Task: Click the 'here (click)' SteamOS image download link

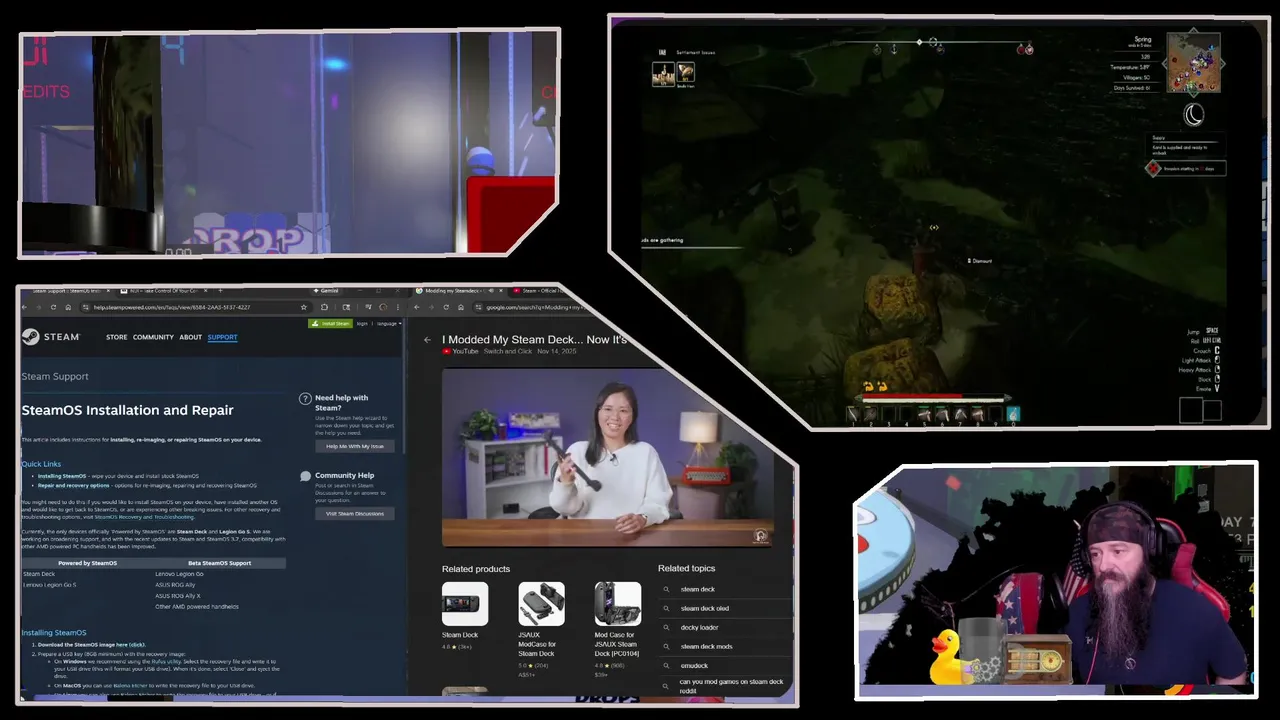Action: [x=130, y=645]
